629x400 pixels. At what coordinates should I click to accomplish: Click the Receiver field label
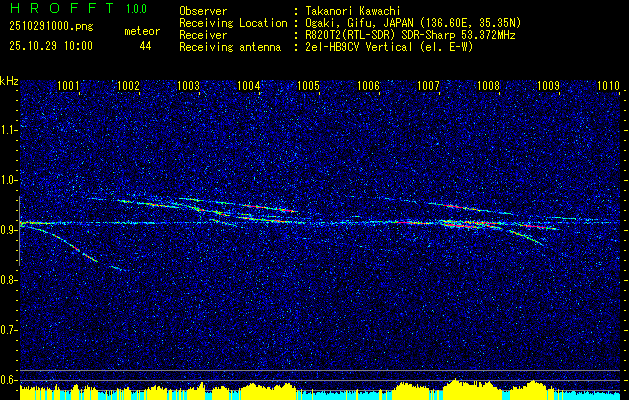click(x=203, y=35)
